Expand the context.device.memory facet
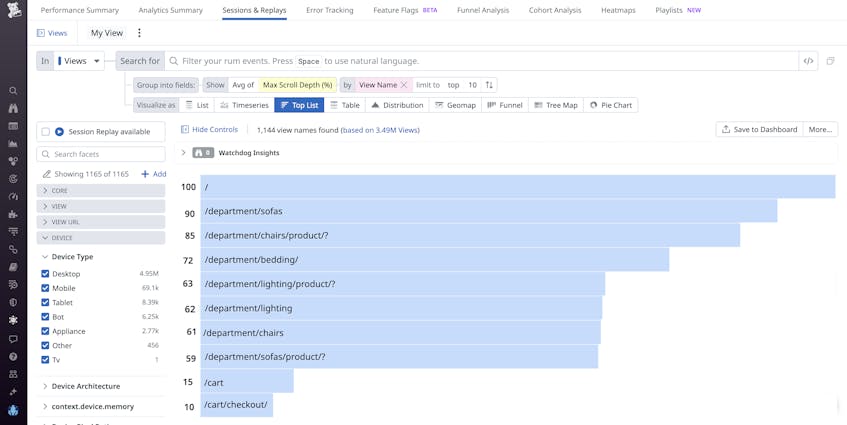Viewport: 847px width, 425px height. [88, 407]
